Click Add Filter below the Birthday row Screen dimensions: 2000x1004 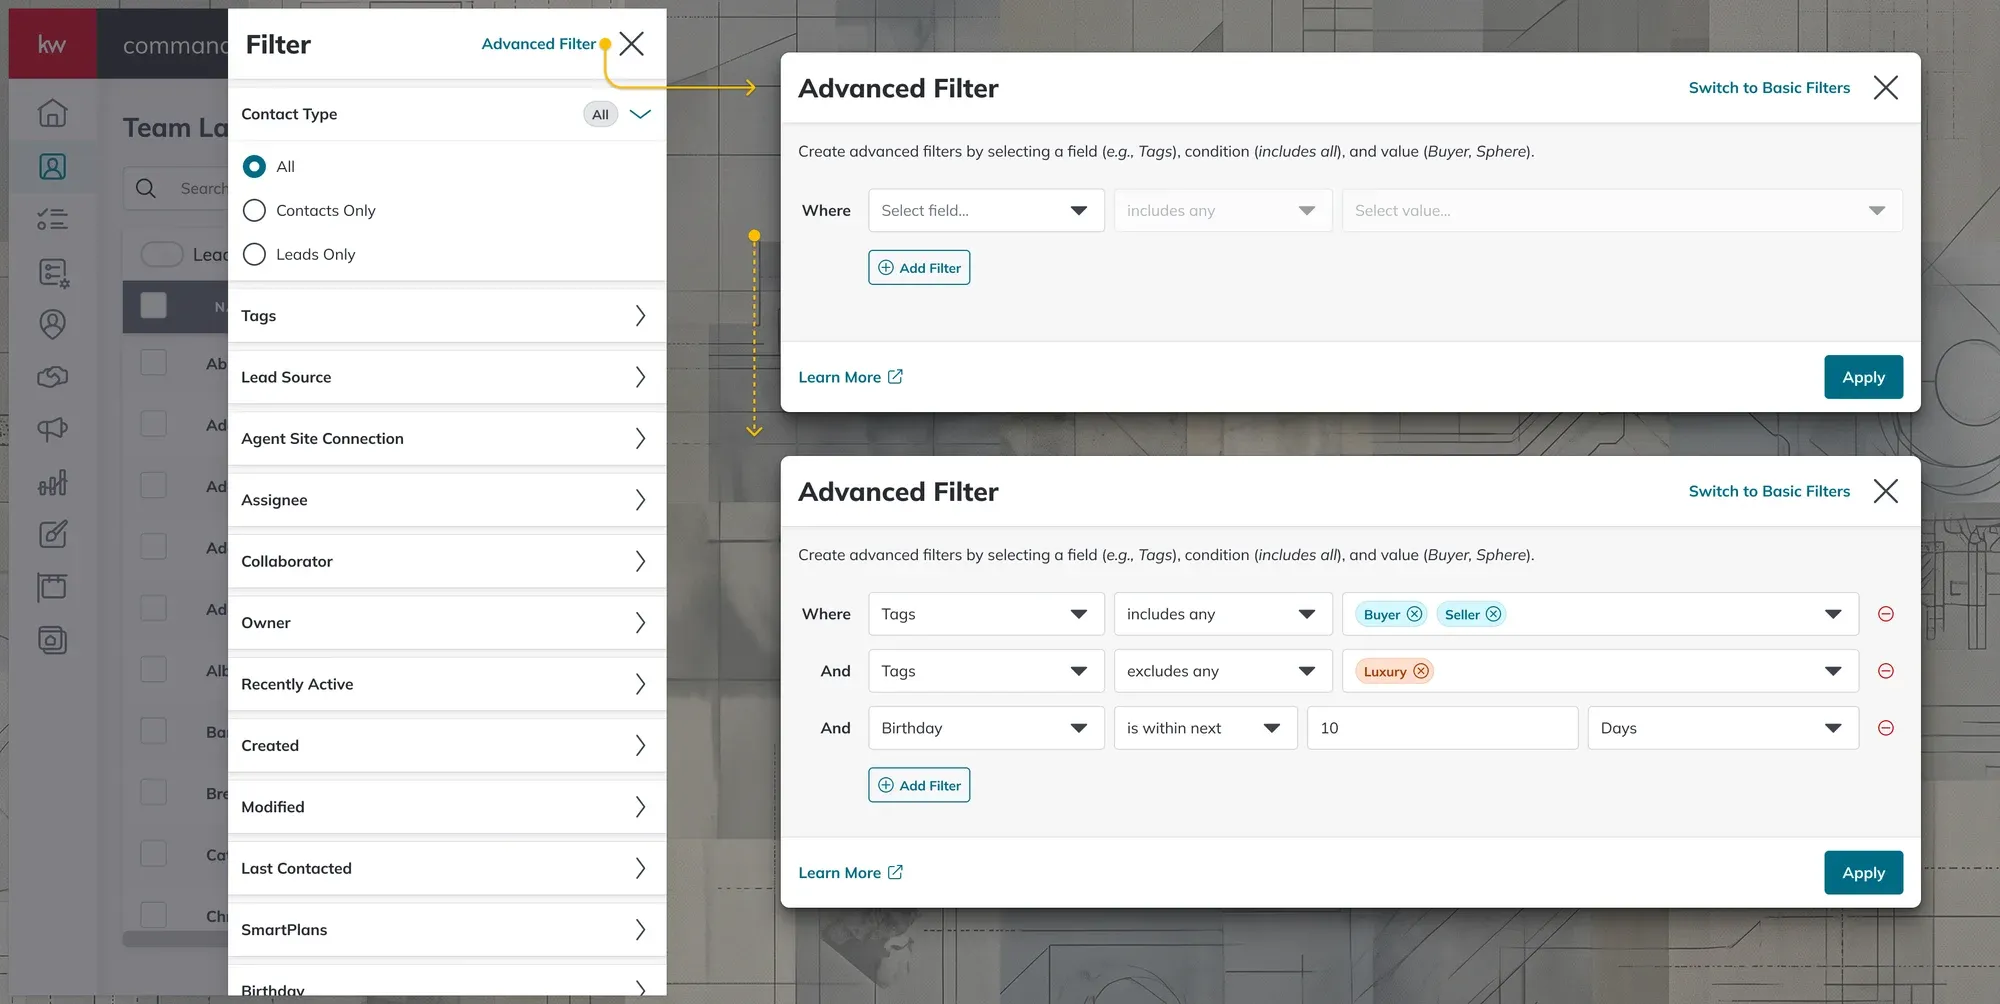coord(919,785)
